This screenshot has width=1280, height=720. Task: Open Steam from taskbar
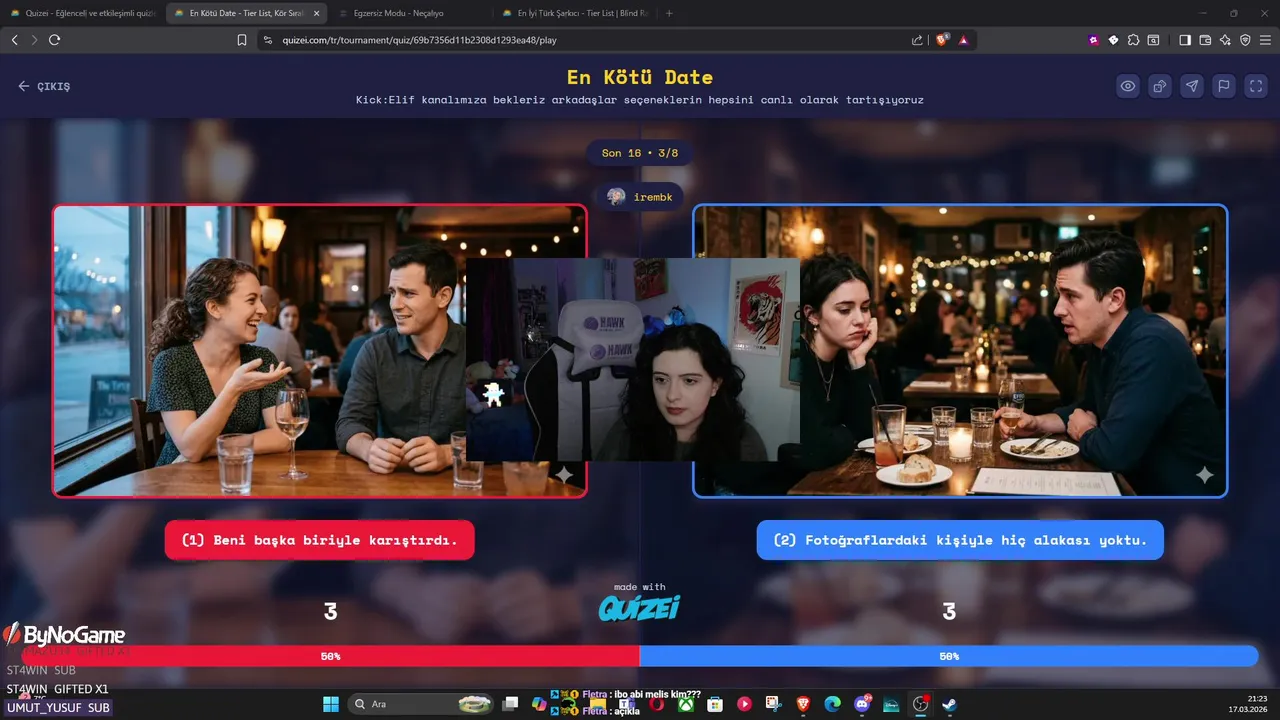click(x=950, y=704)
